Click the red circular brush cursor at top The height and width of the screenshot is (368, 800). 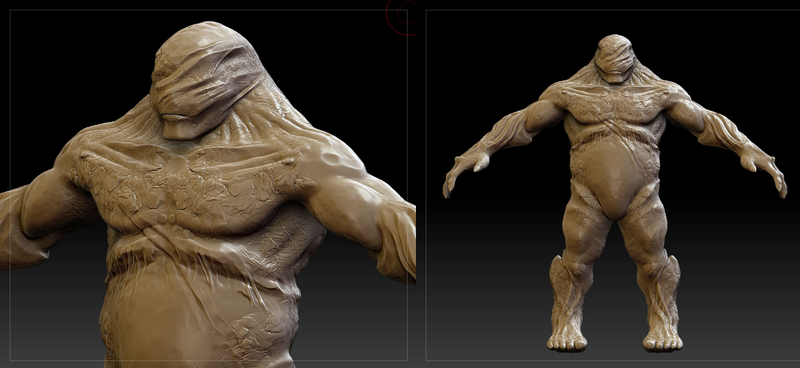[x=402, y=17]
